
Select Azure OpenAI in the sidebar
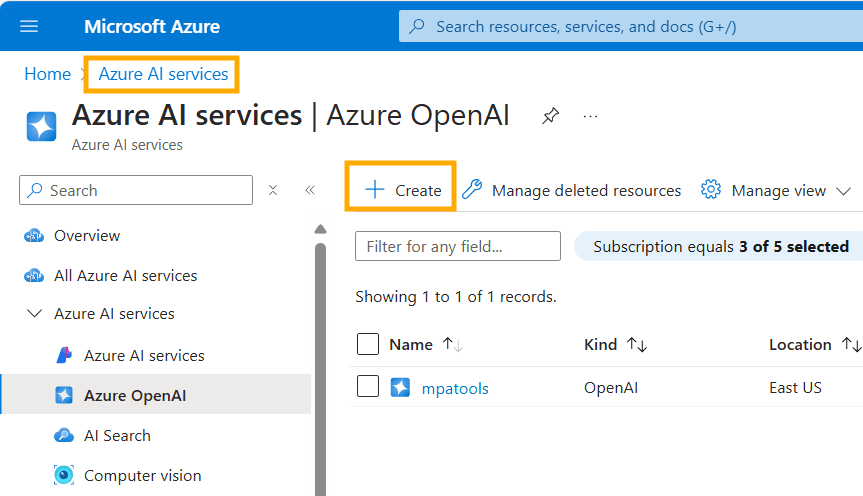click(156, 395)
